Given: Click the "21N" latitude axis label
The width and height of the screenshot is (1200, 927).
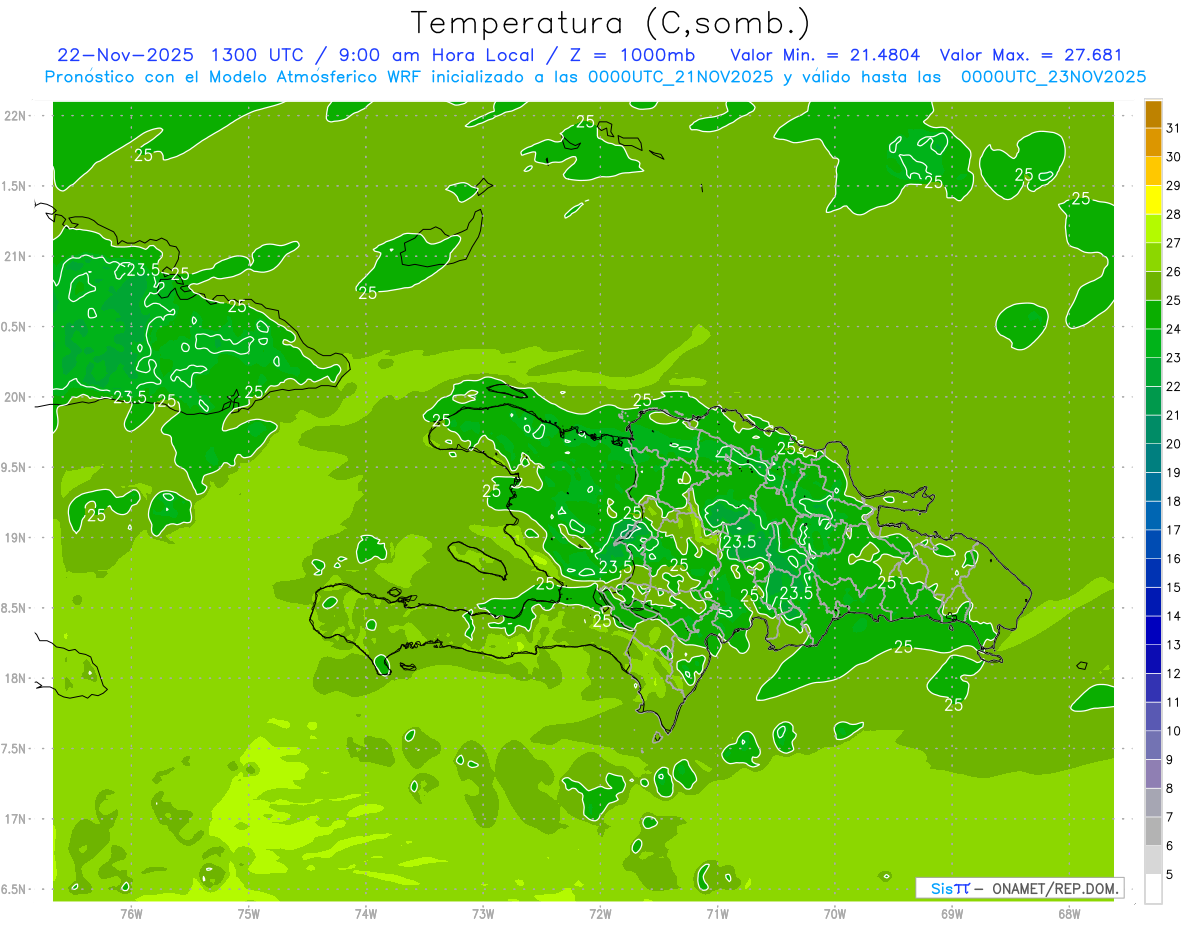Looking at the screenshot, I should coord(16,257).
